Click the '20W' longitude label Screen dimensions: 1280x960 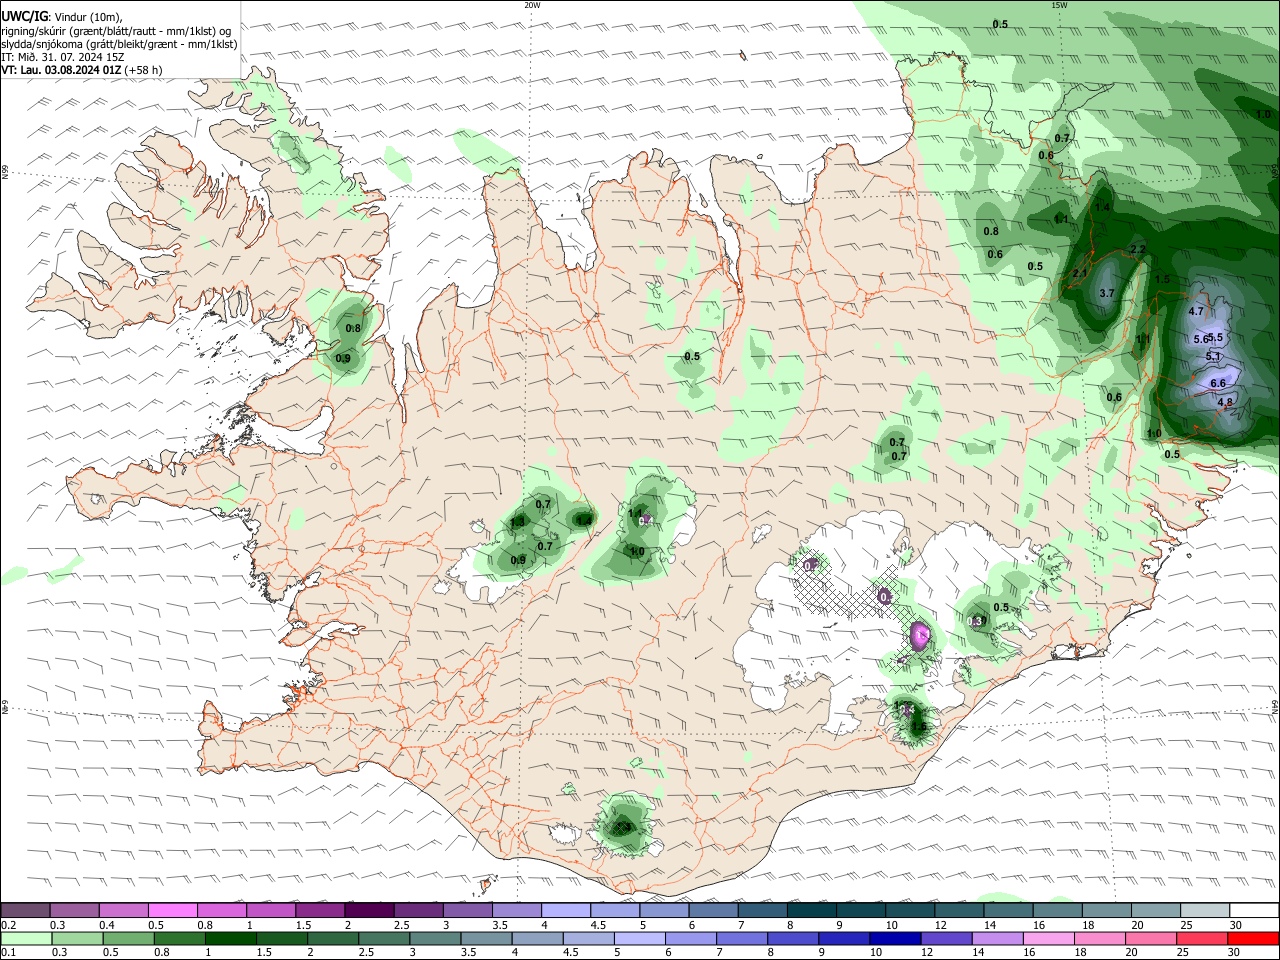(532, 5)
